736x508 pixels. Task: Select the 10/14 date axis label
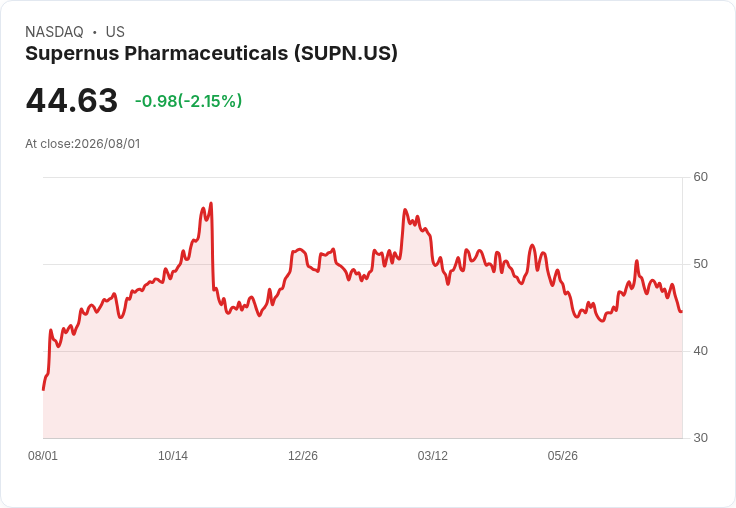(173, 455)
